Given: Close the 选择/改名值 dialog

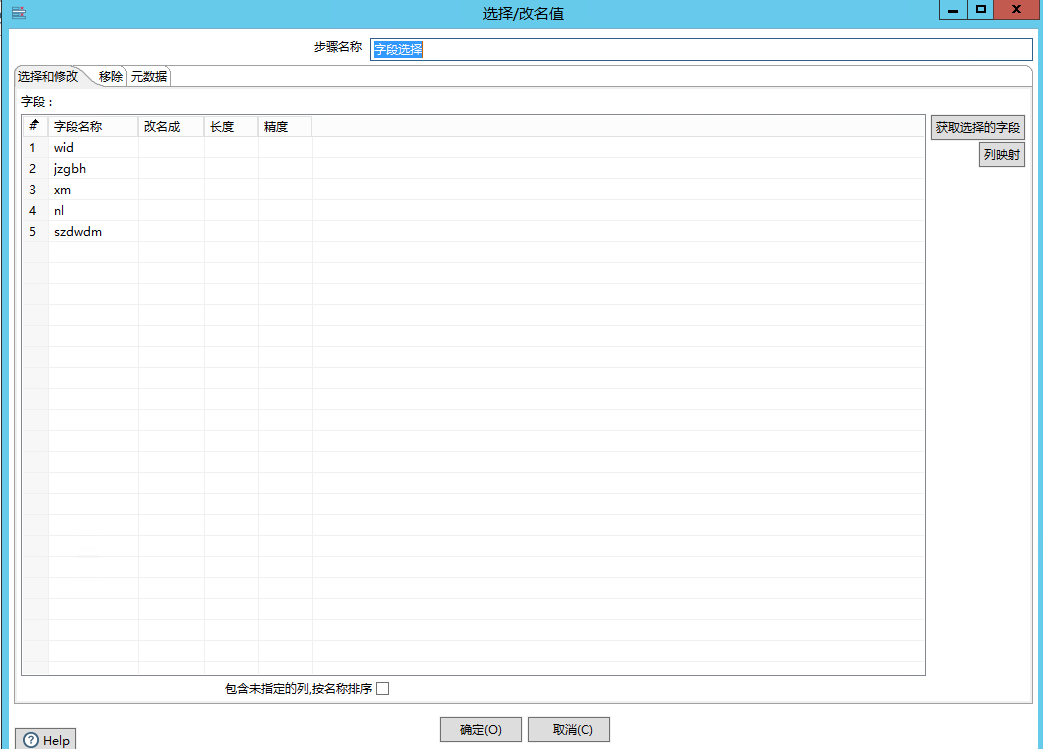Looking at the screenshot, I should 1016,10.
